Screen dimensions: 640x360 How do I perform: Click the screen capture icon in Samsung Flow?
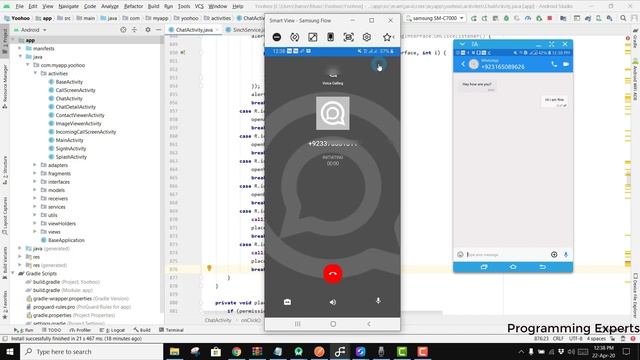pyautogui.click(x=349, y=37)
